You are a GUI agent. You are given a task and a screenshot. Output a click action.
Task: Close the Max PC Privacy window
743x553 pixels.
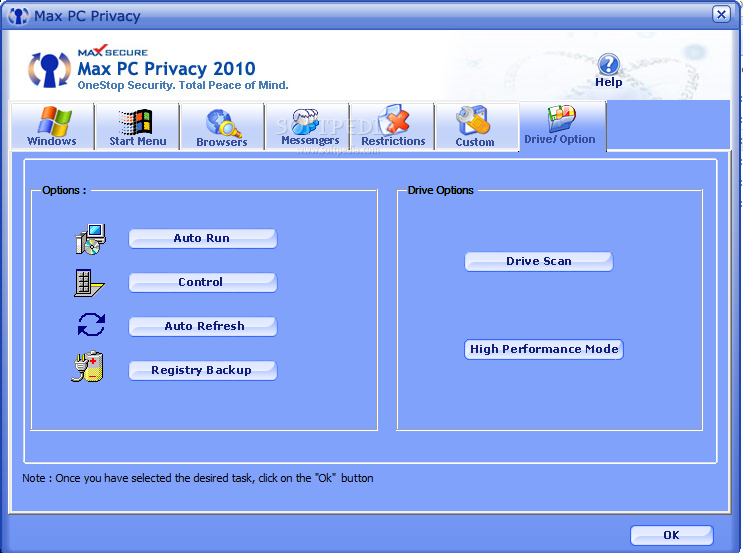[x=721, y=15]
